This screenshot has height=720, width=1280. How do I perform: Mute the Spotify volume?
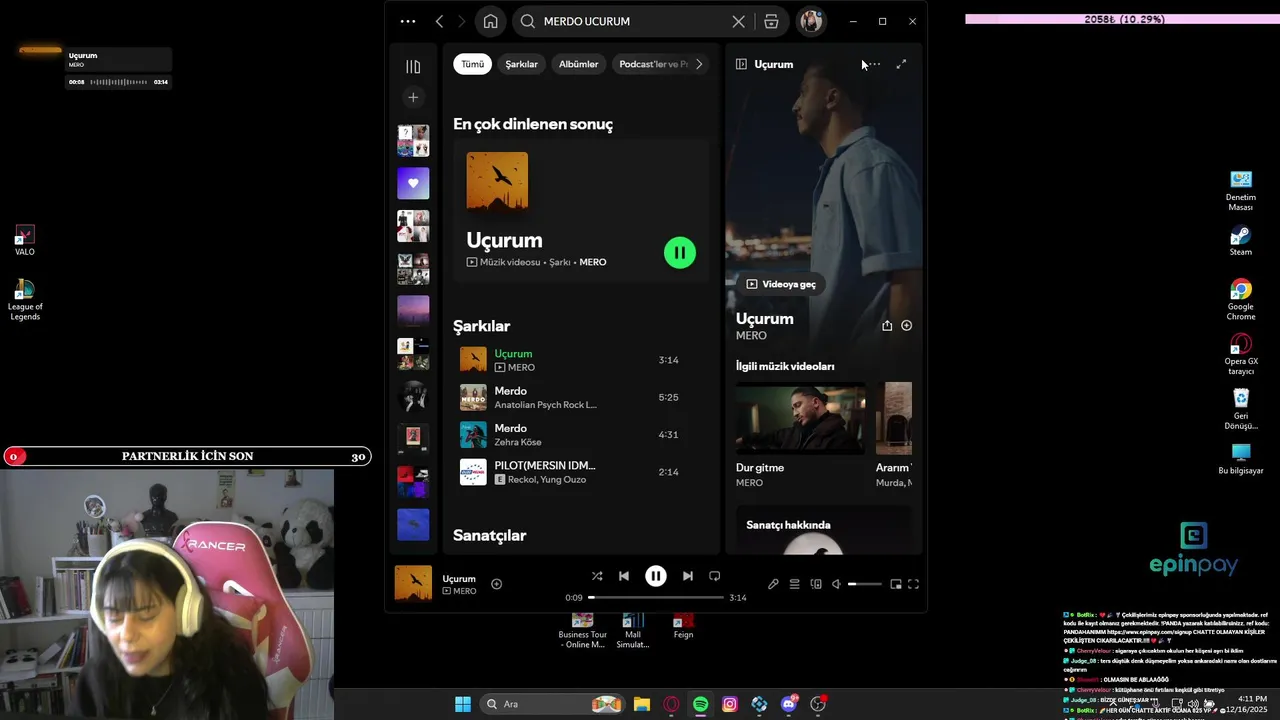click(836, 584)
